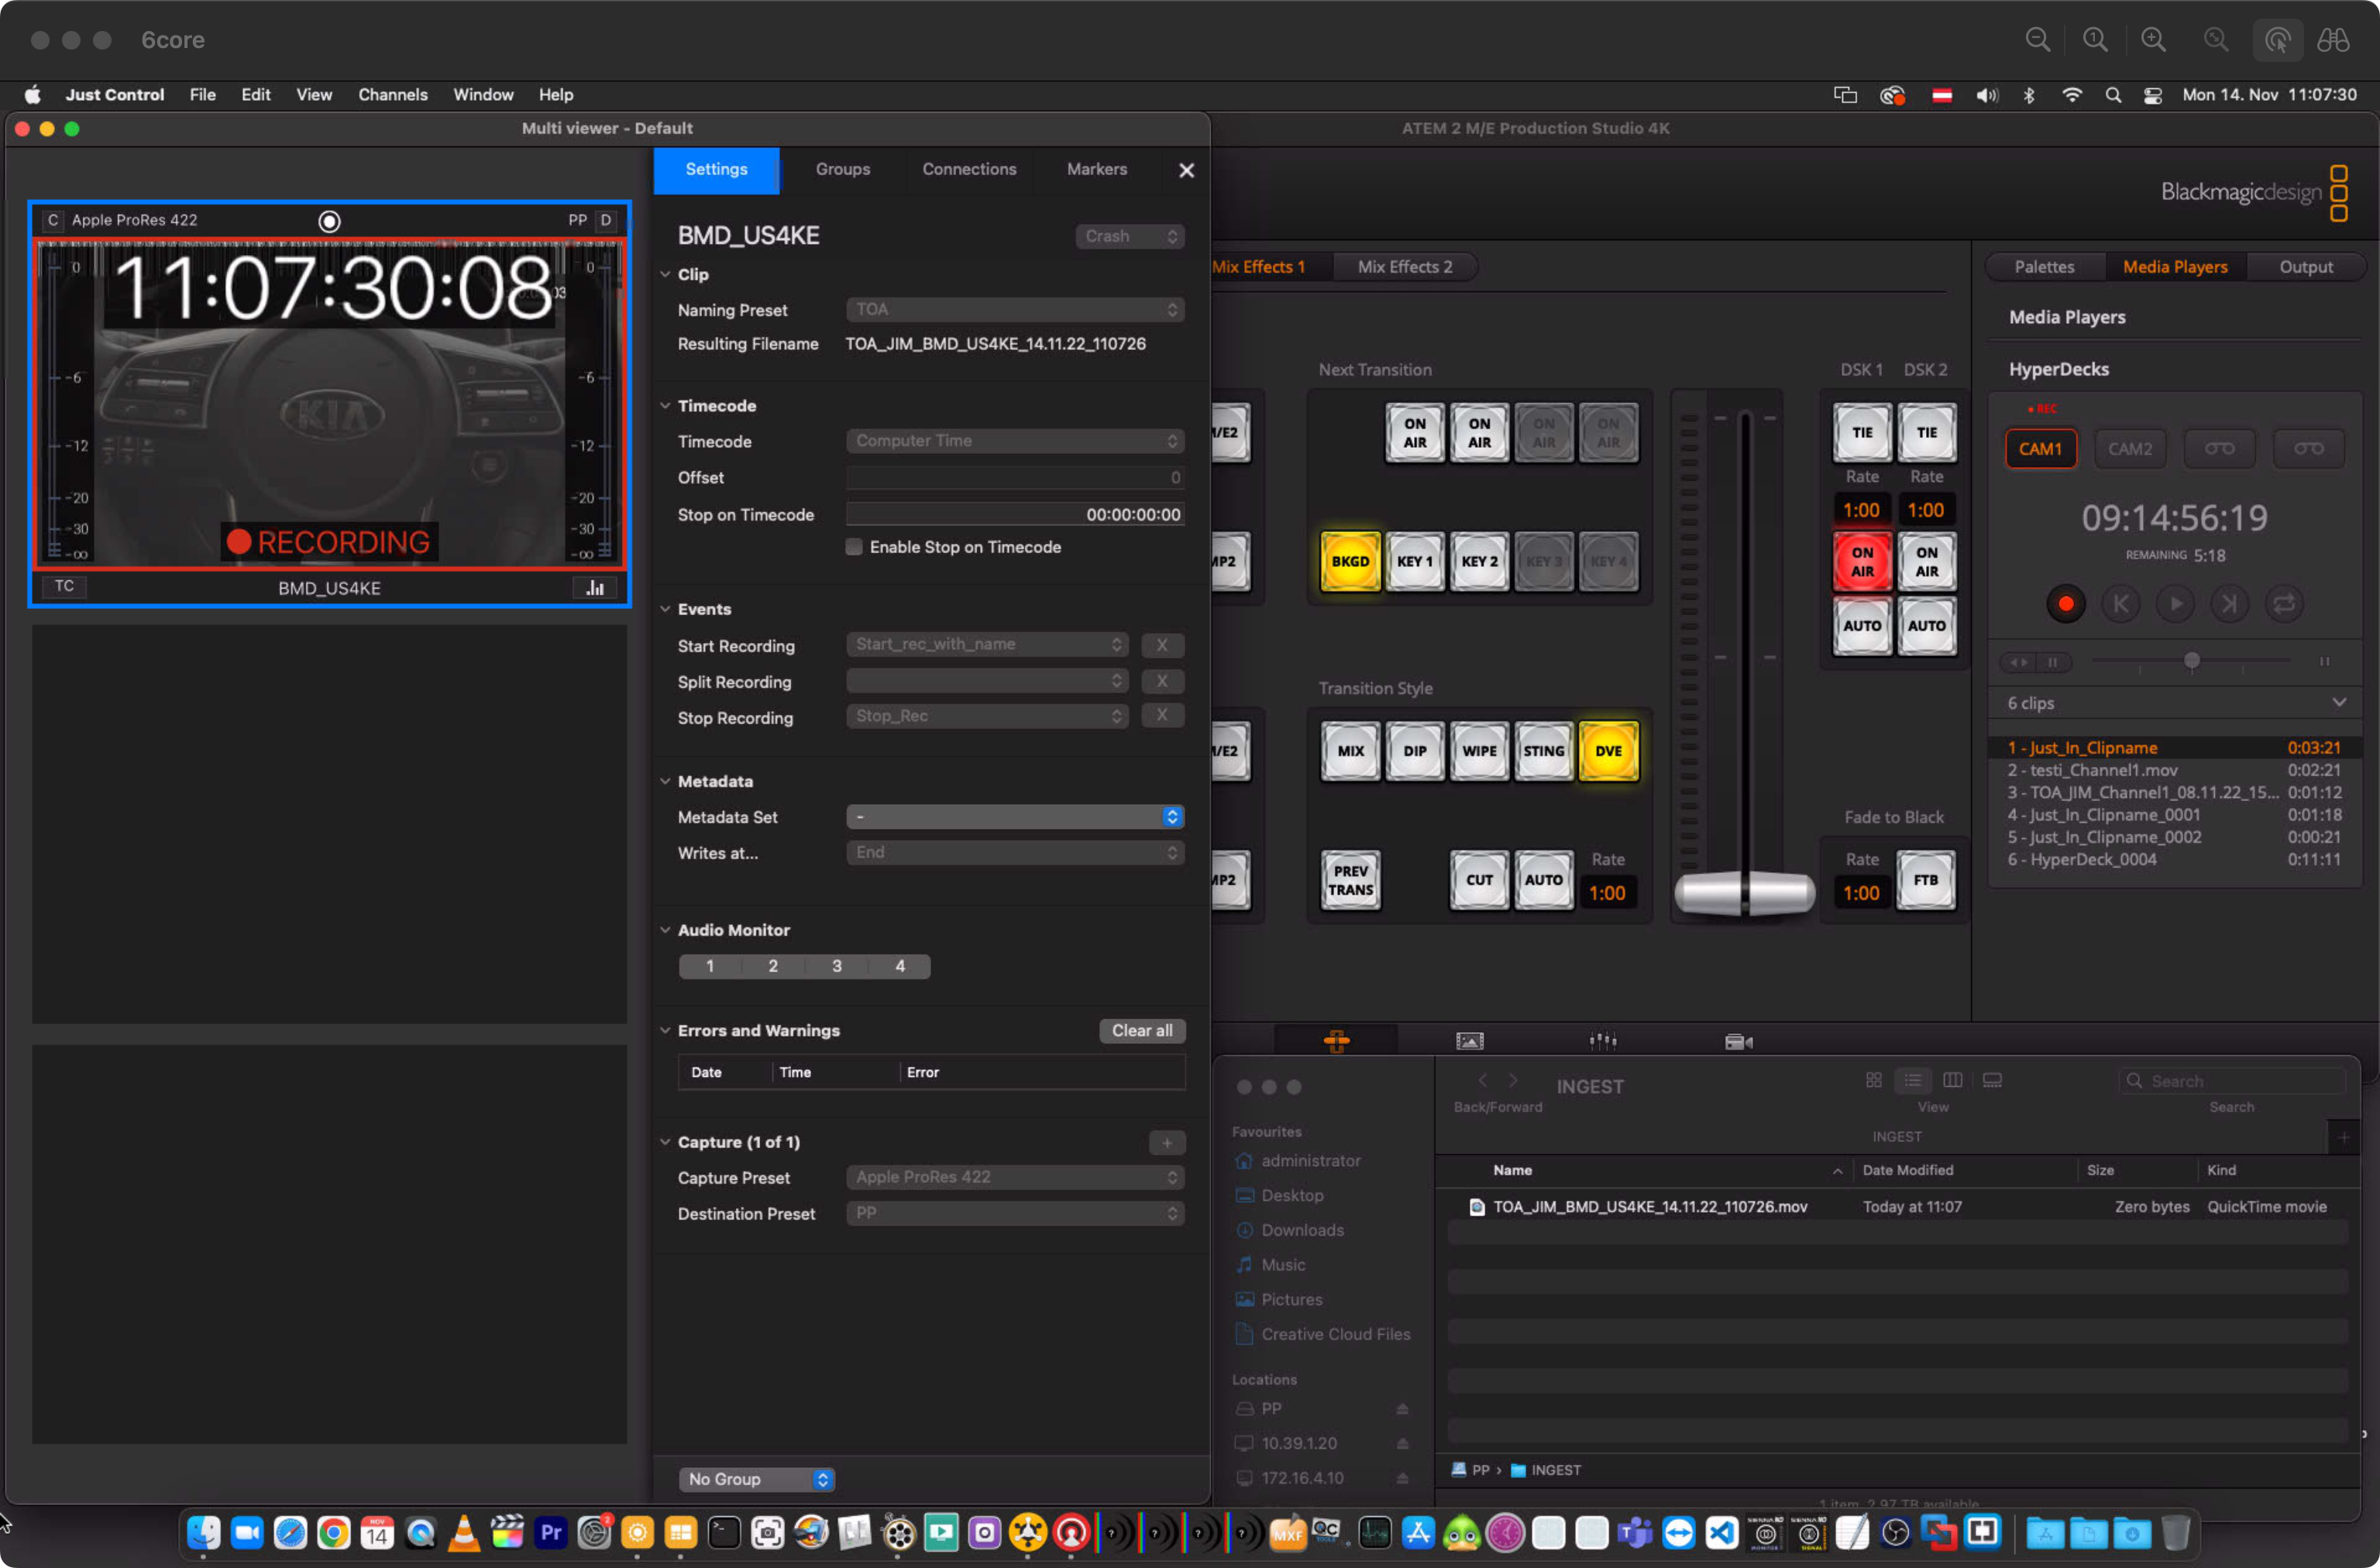Viewport: 2380px width, 1568px height.
Task: Open the ATEM switcher tab with orange cross icon
Action: coord(1336,1041)
